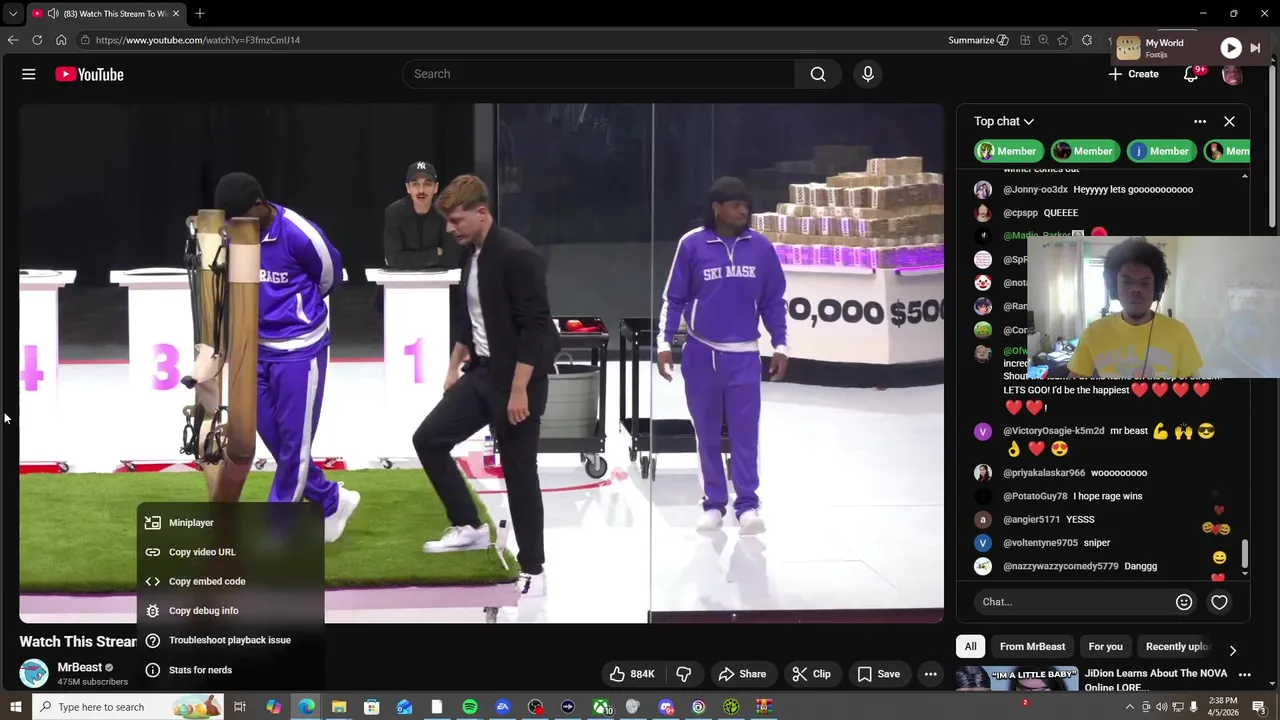
Task: Go back in browser
Action: 13,40
